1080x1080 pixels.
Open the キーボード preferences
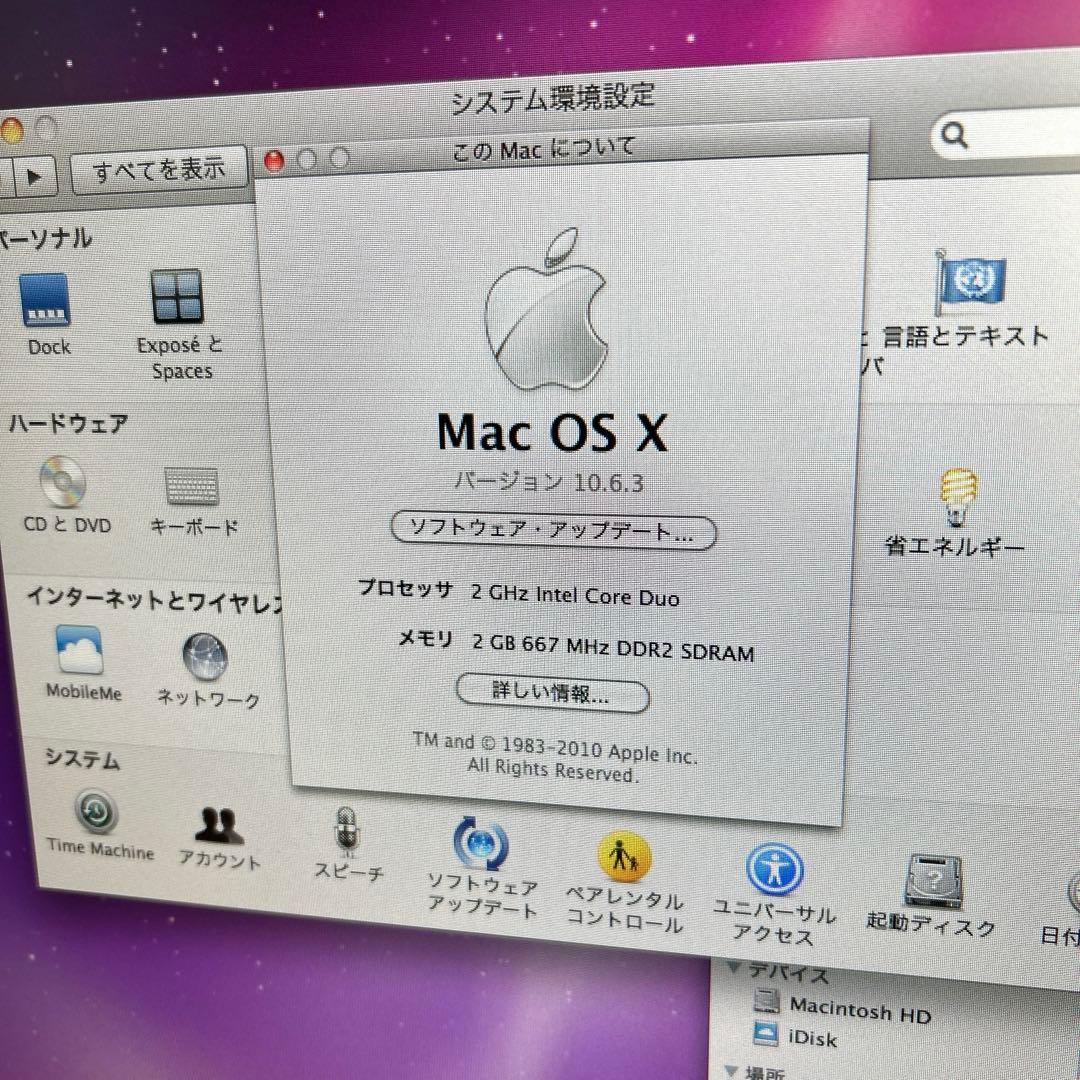point(193,487)
